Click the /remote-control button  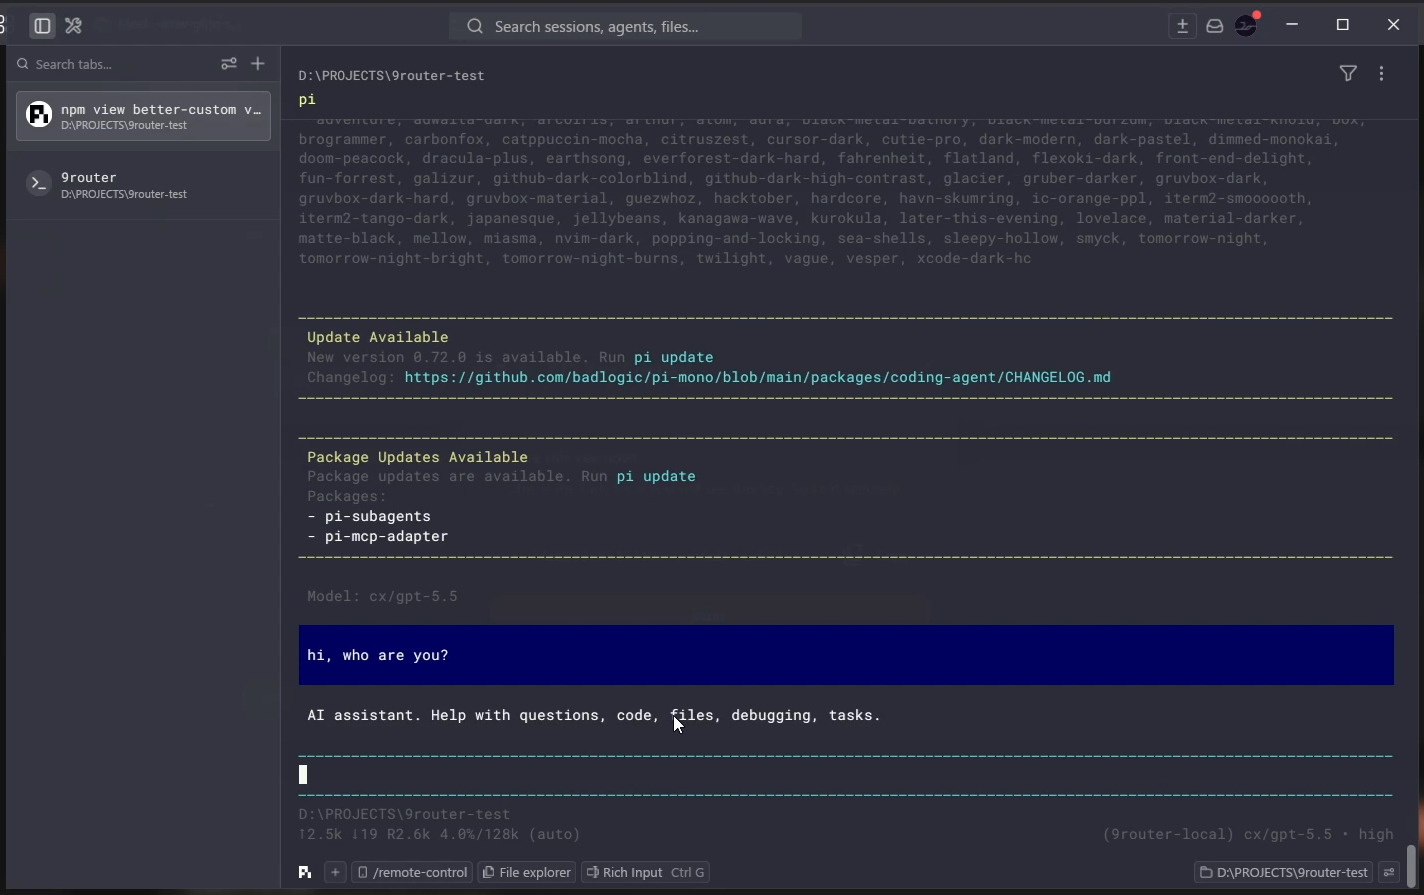[x=412, y=872]
